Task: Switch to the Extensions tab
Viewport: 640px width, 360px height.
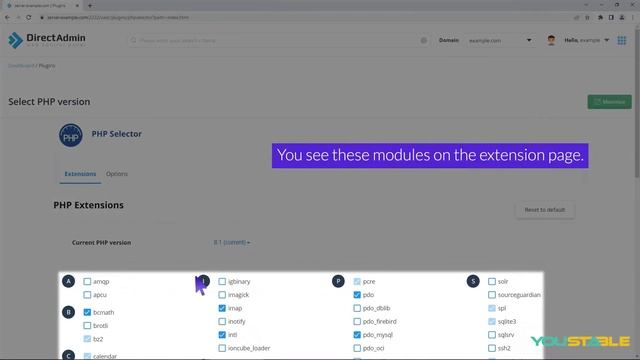Action: (80, 174)
